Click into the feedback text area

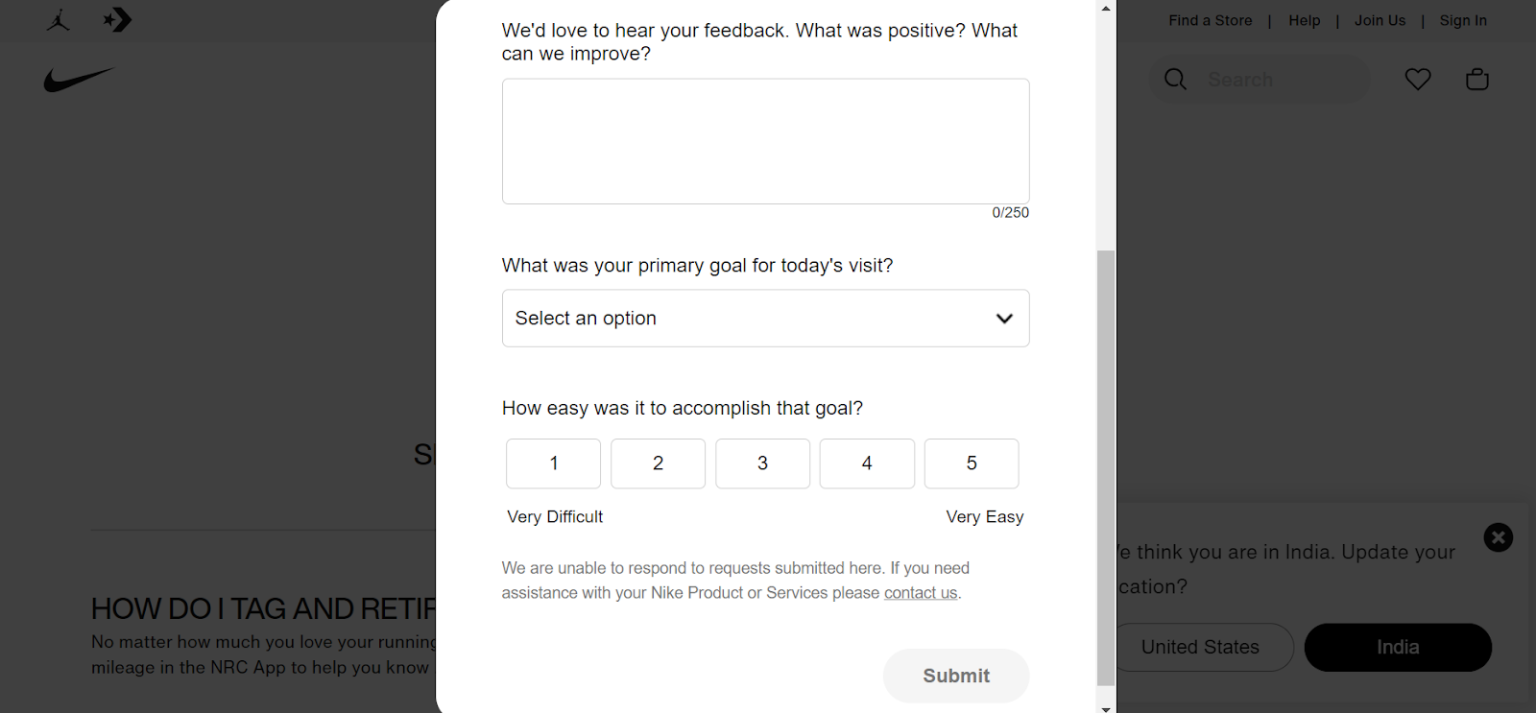[x=765, y=141]
